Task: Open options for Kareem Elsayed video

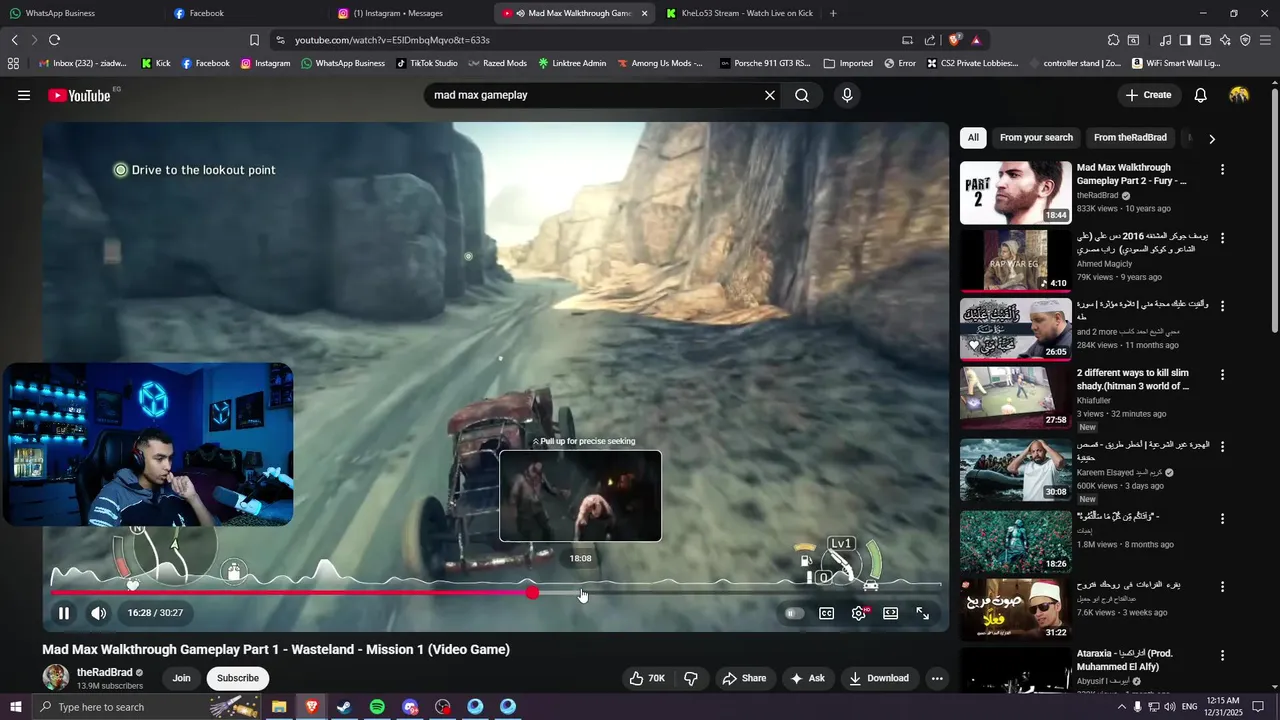Action: coord(1222,446)
